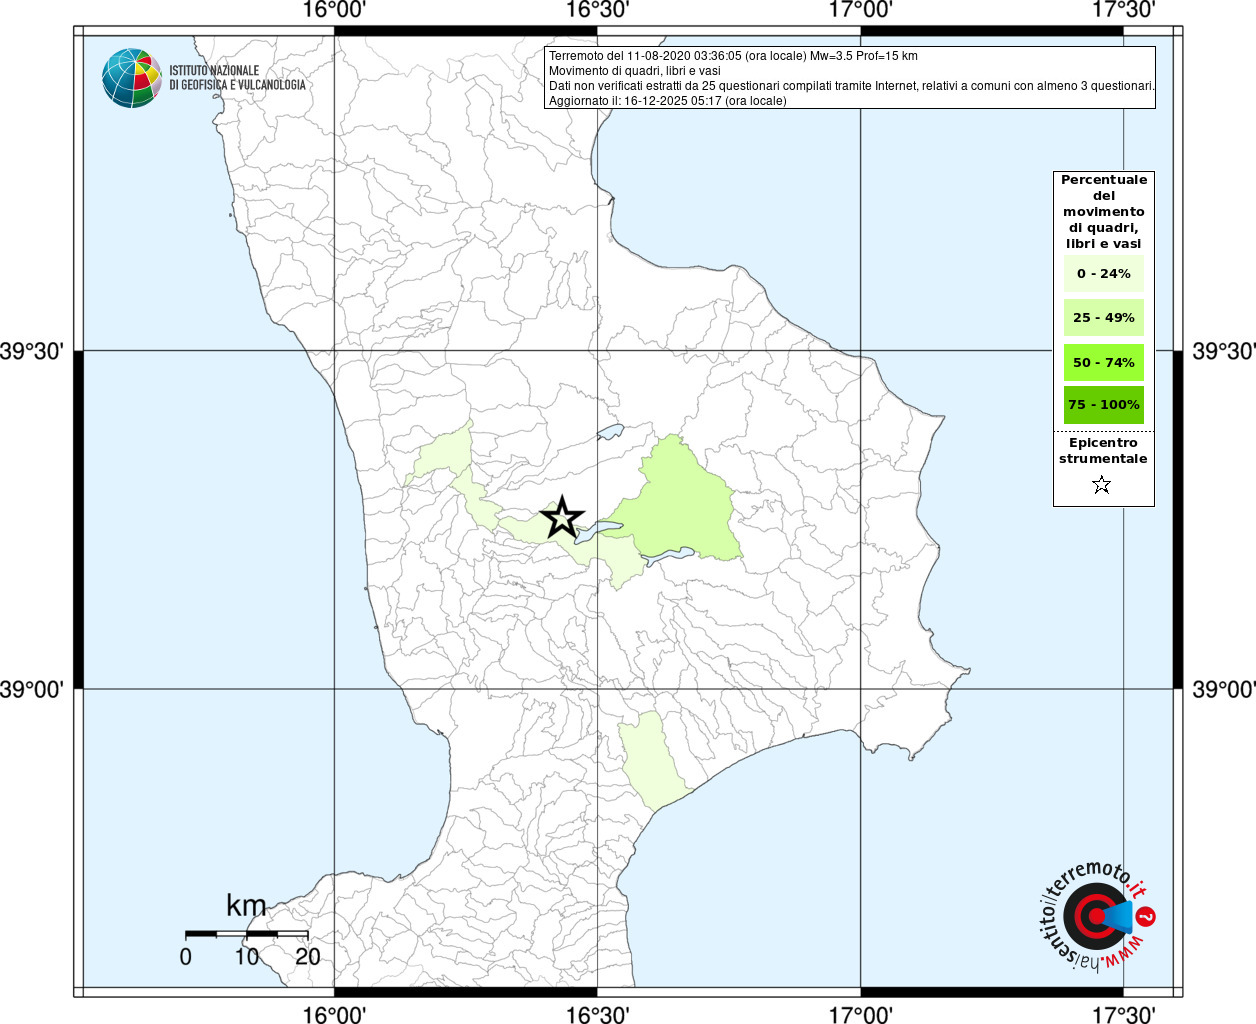Click the top 17°30' longitude label
This screenshot has height=1024, width=1256.
tap(1124, 10)
